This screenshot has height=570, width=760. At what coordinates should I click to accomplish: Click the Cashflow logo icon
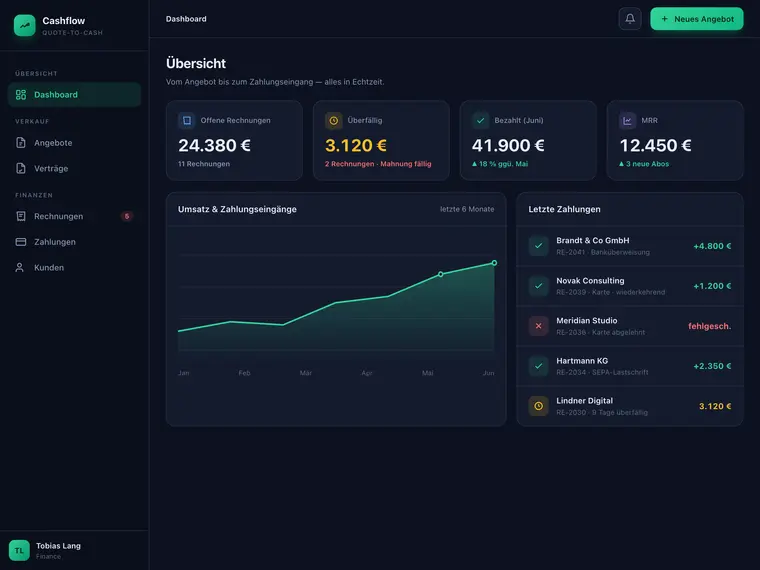point(25,25)
